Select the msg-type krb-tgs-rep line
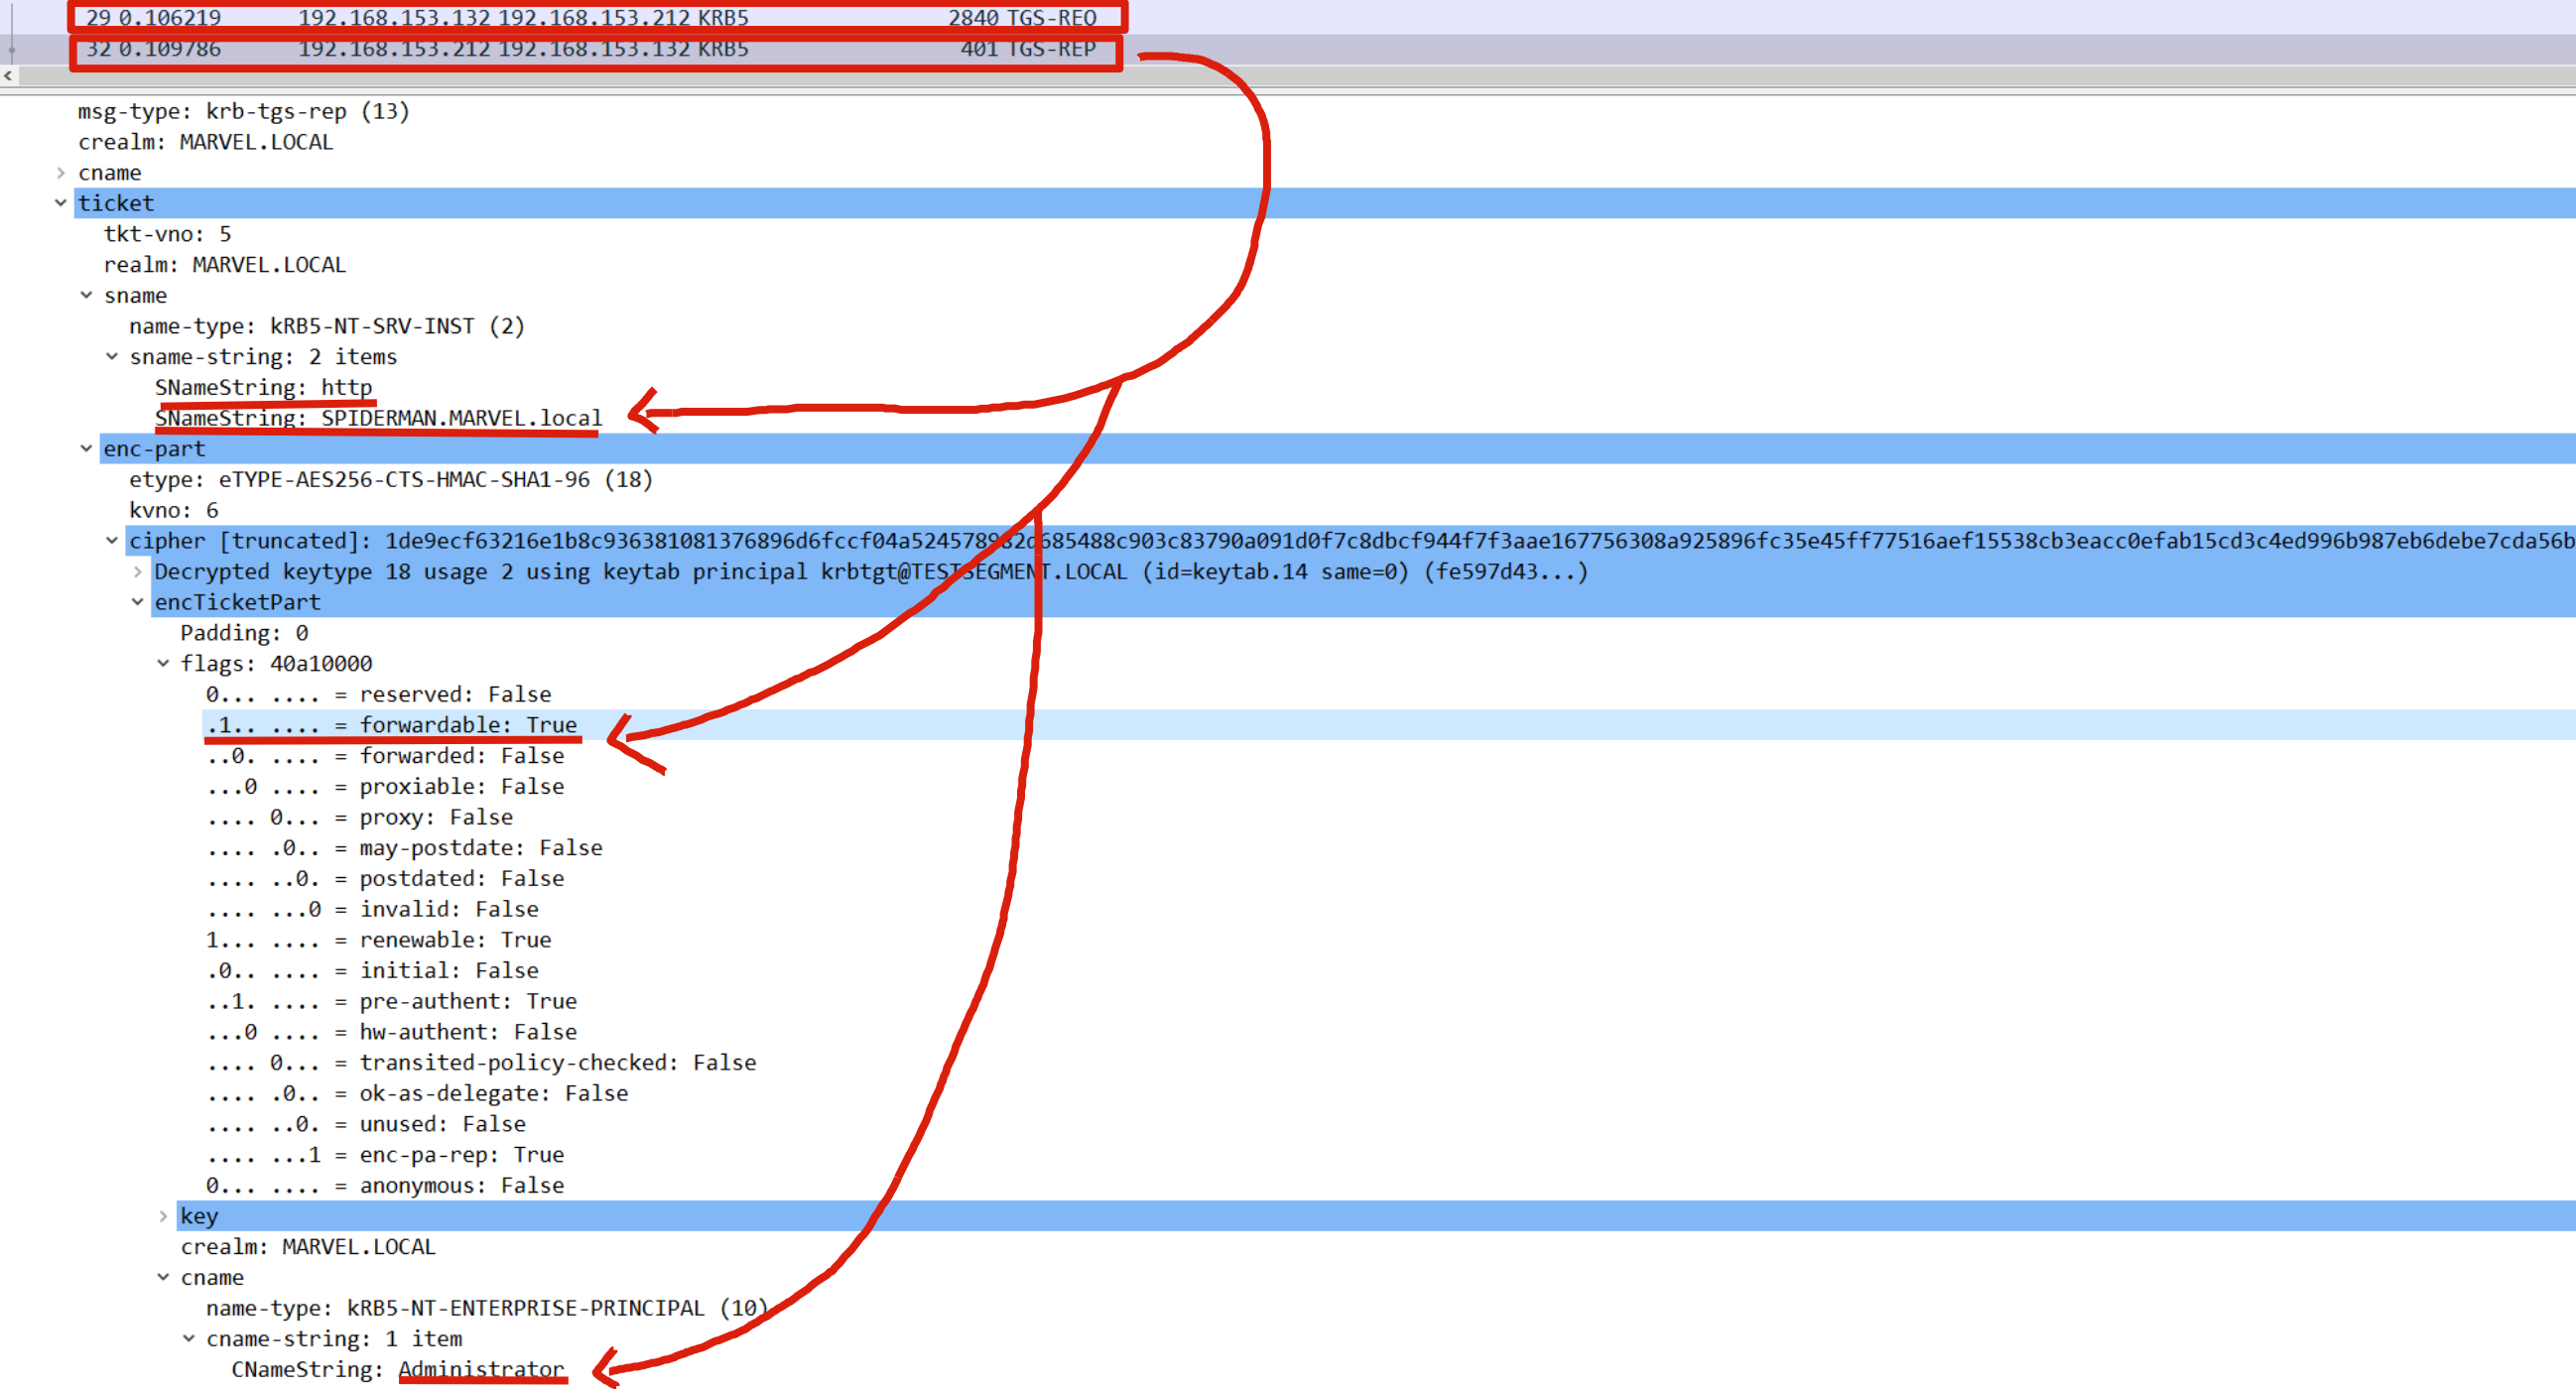Screen dimensions: 2576x1389 click(243, 111)
